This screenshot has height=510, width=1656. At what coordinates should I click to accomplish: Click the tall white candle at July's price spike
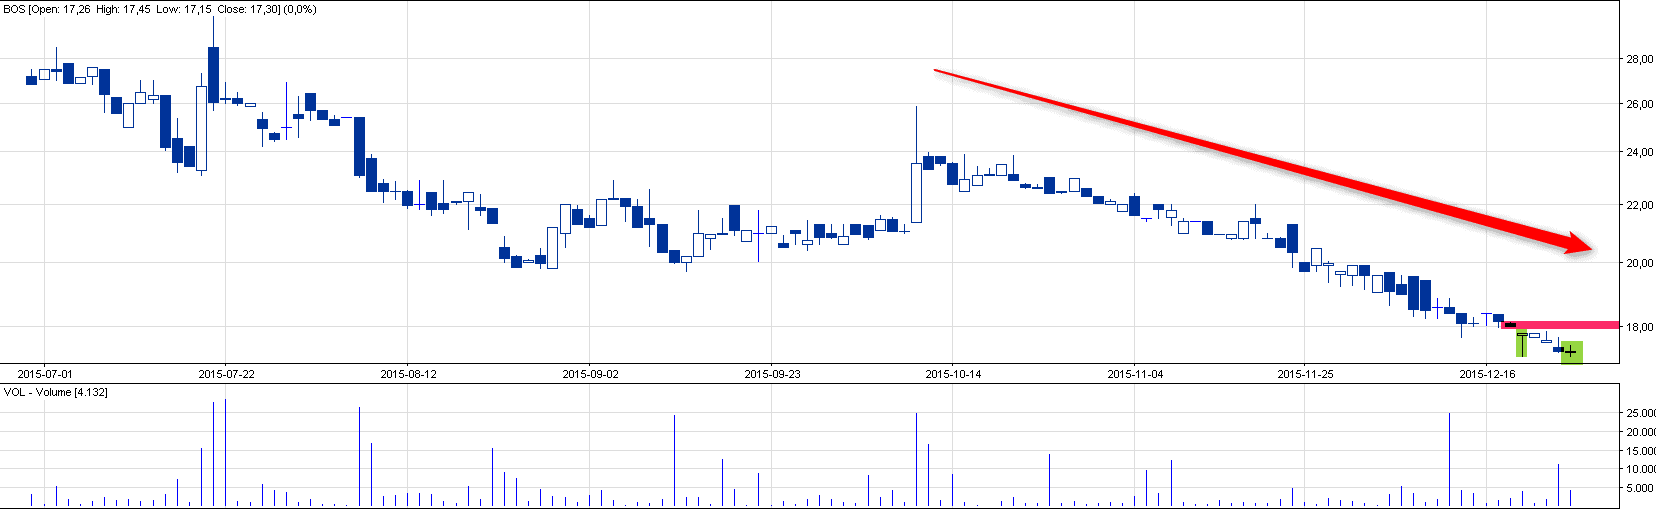point(202,128)
